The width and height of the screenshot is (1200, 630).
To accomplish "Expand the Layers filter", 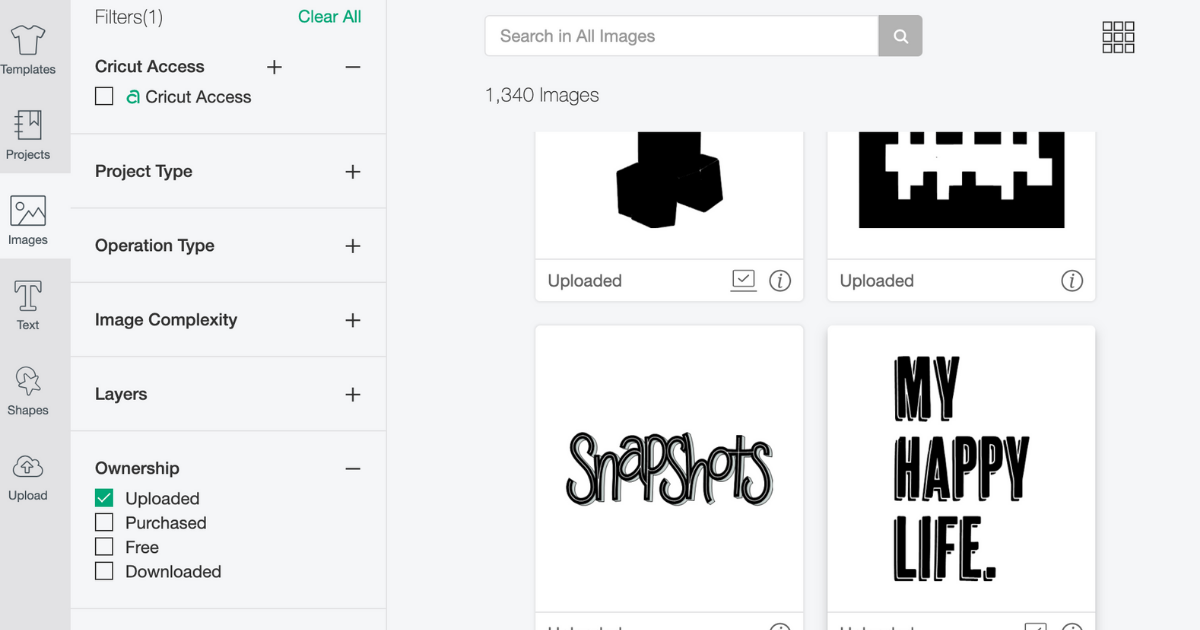I will [352, 394].
